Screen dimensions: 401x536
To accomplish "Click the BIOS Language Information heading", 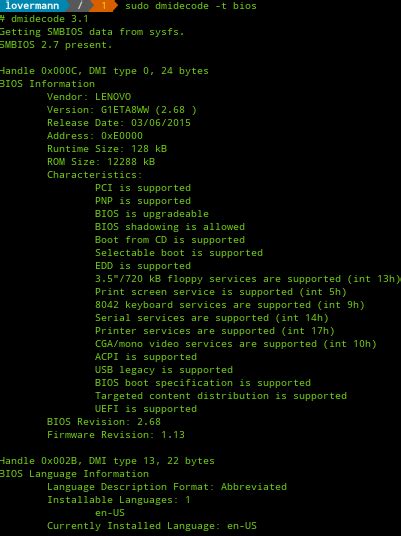I will pyautogui.click(x=74, y=473).
